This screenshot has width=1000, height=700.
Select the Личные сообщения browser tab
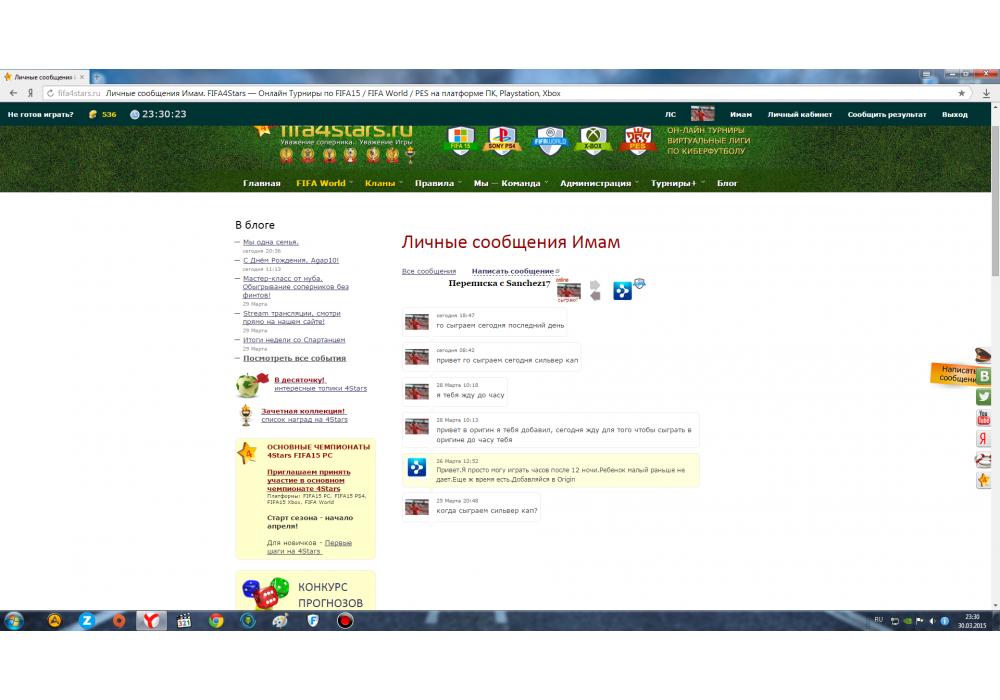coord(45,77)
